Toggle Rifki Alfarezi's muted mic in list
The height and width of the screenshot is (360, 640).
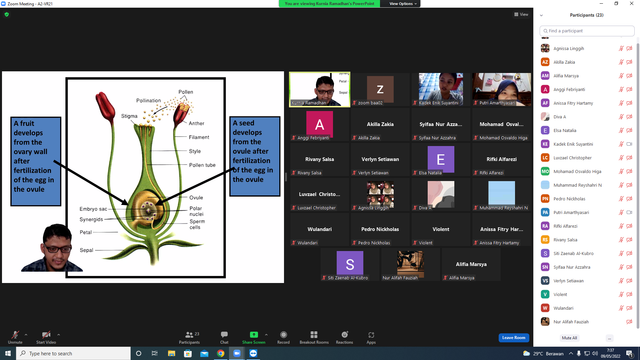point(621,226)
